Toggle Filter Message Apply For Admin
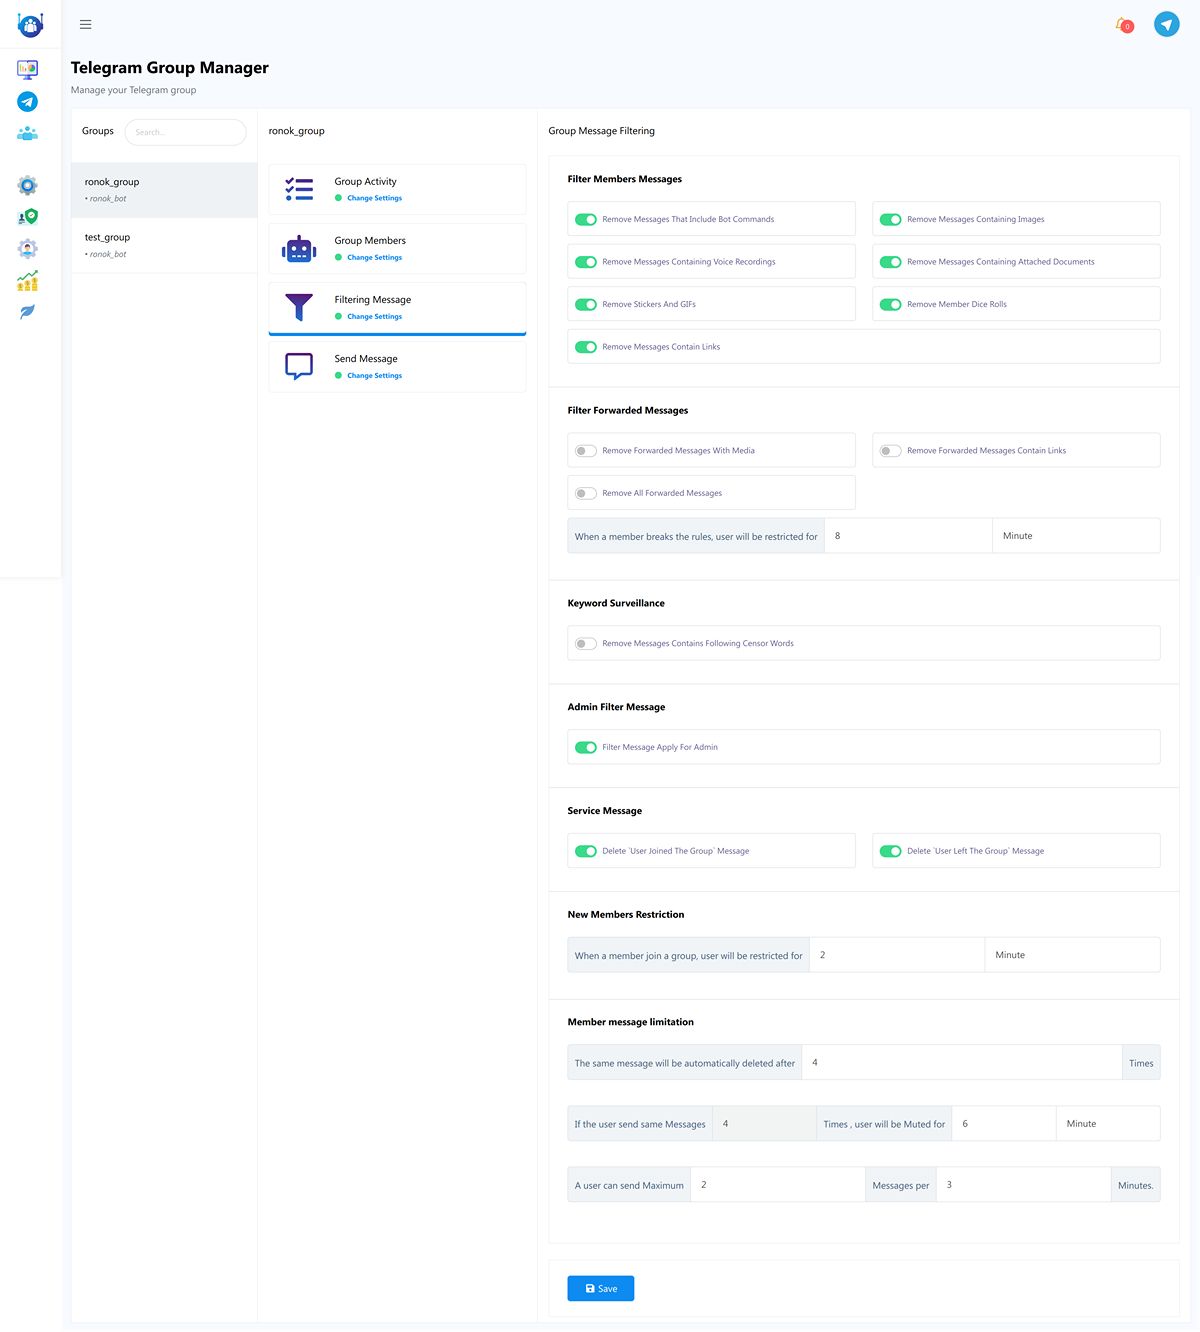1200x1332 pixels. point(586,748)
